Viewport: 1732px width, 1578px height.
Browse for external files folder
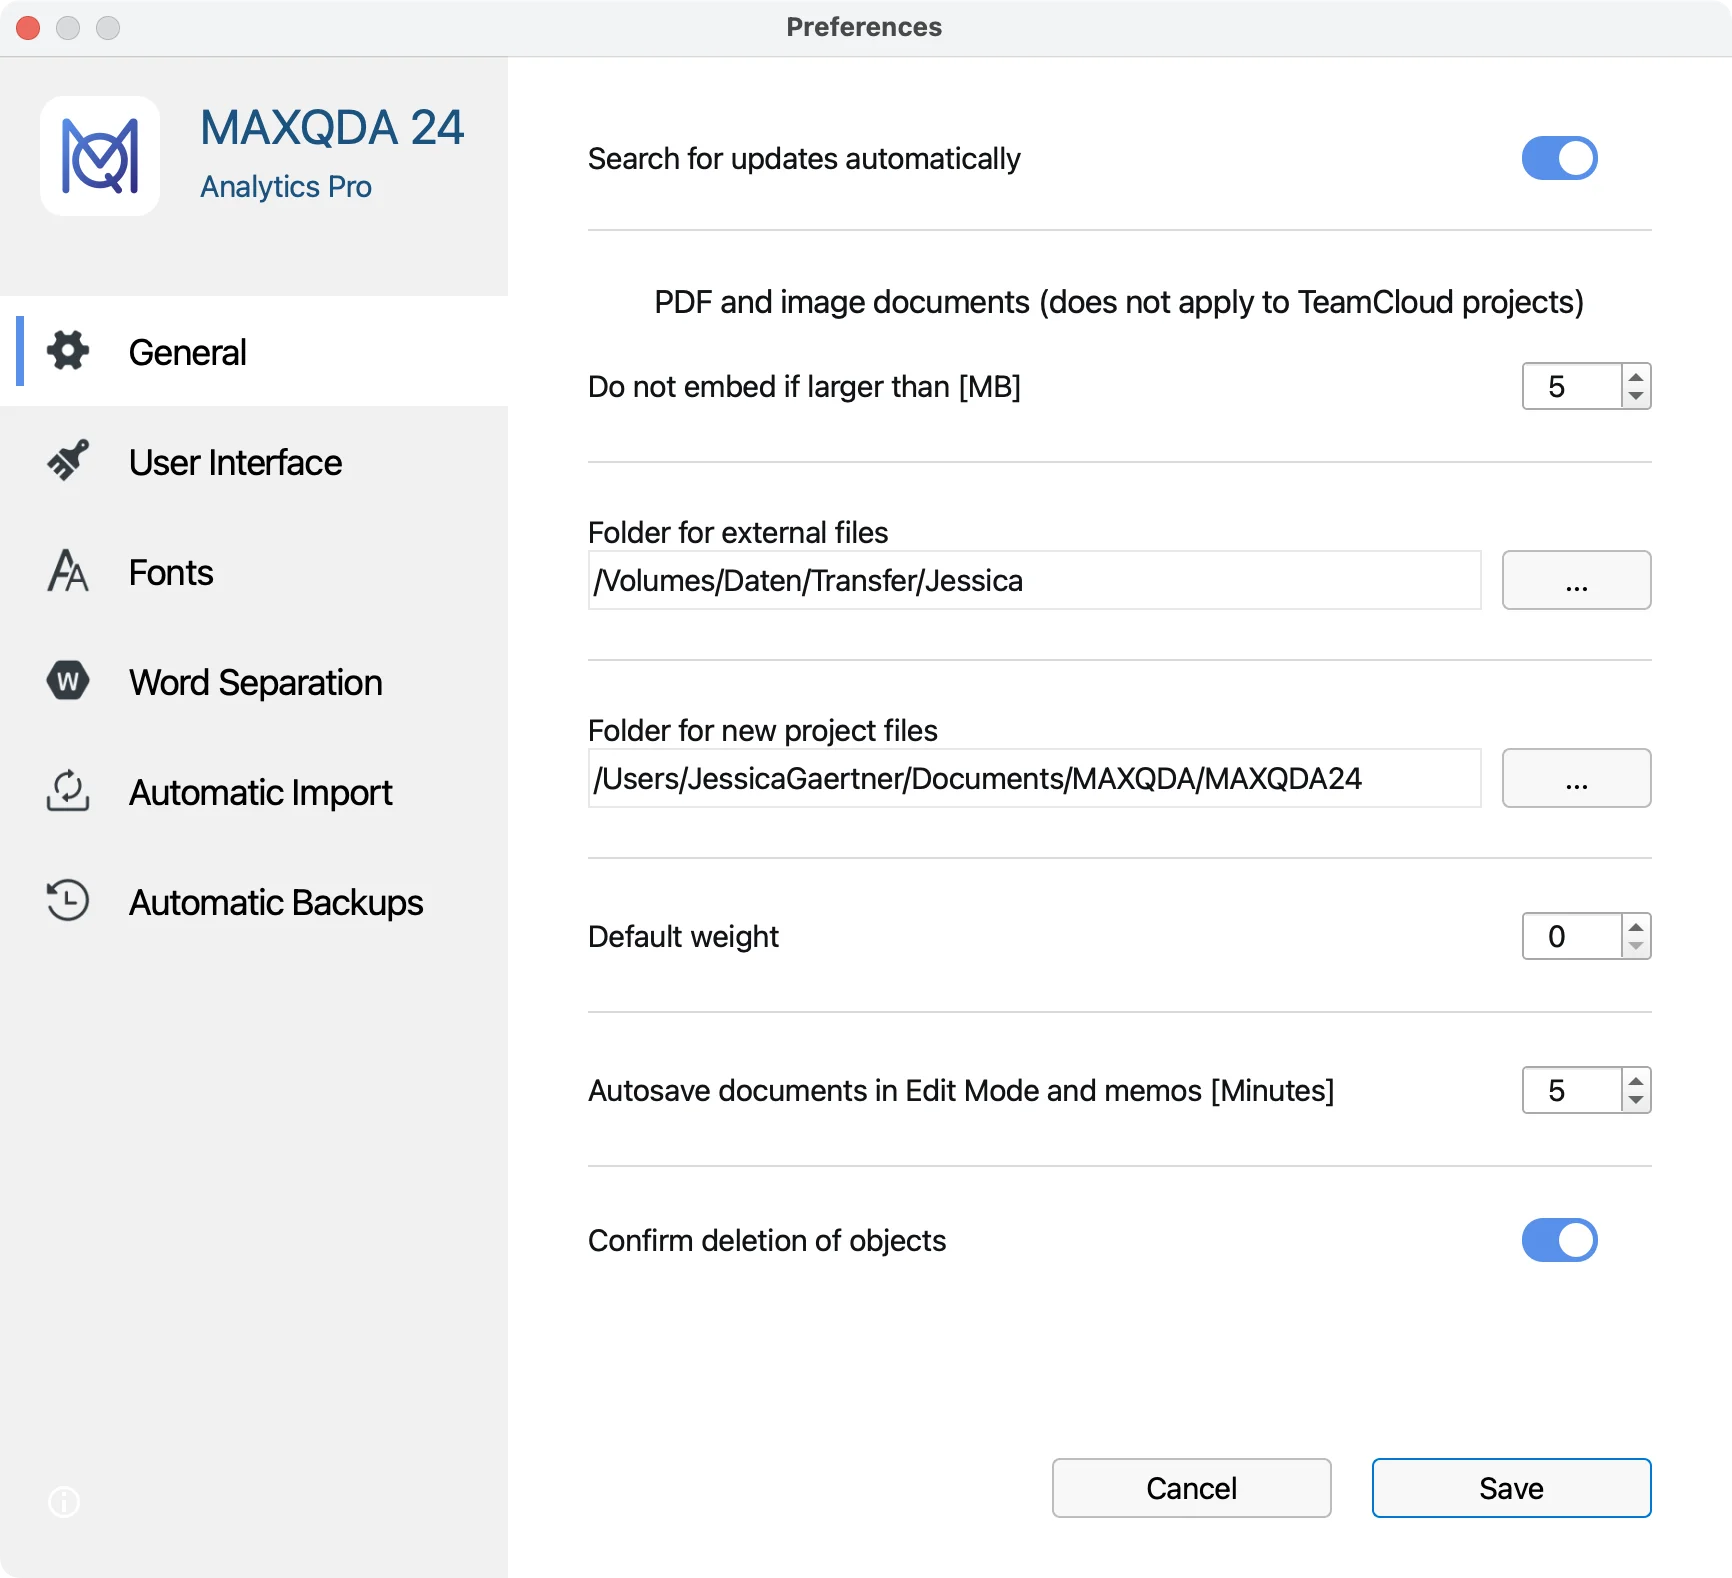point(1576,580)
